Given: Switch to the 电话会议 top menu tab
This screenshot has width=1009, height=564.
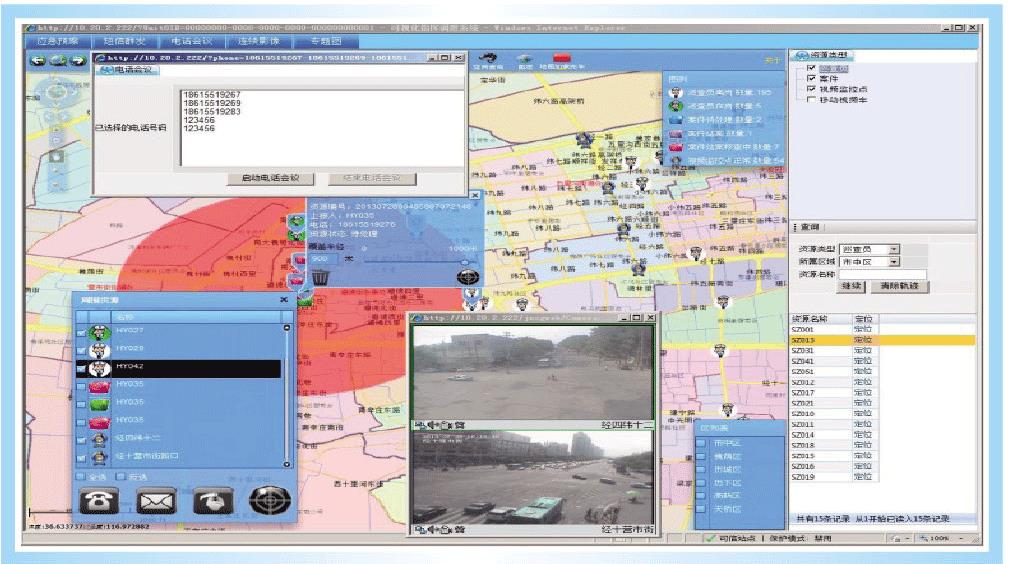Looking at the screenshot, I should coord(191,41).
